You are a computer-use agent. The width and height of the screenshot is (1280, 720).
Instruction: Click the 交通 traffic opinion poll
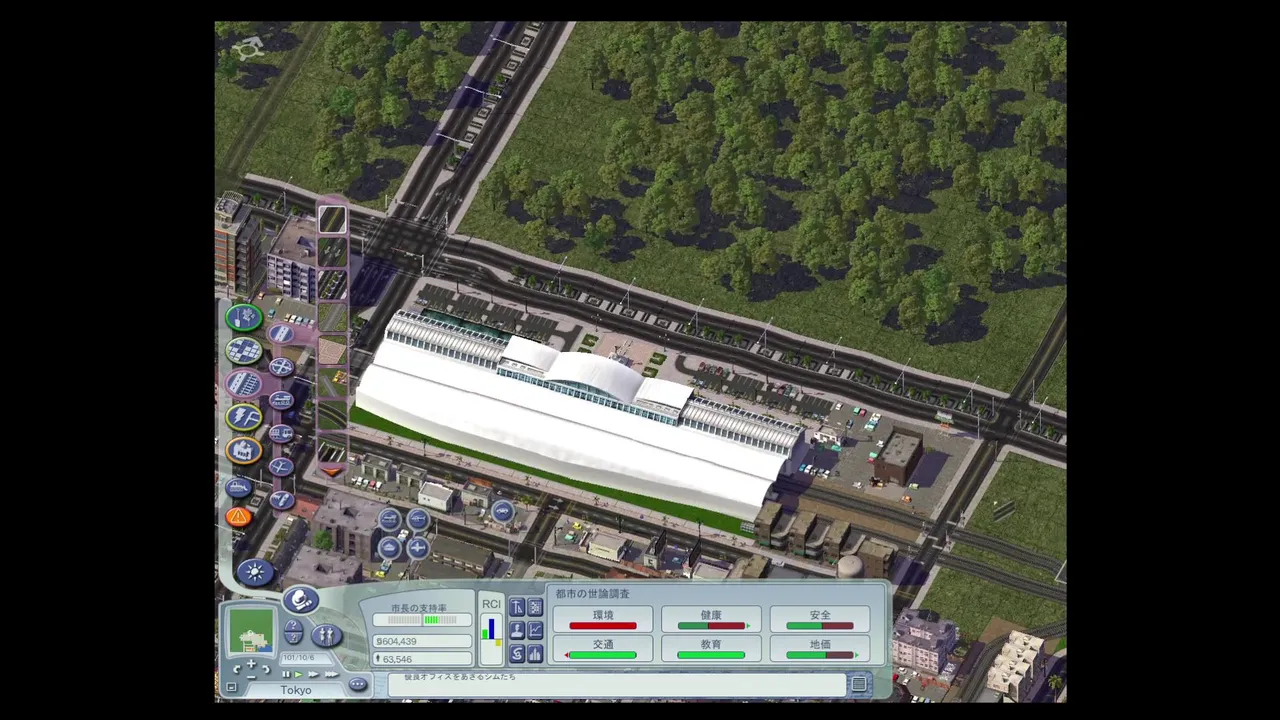(x=603, y=649)
